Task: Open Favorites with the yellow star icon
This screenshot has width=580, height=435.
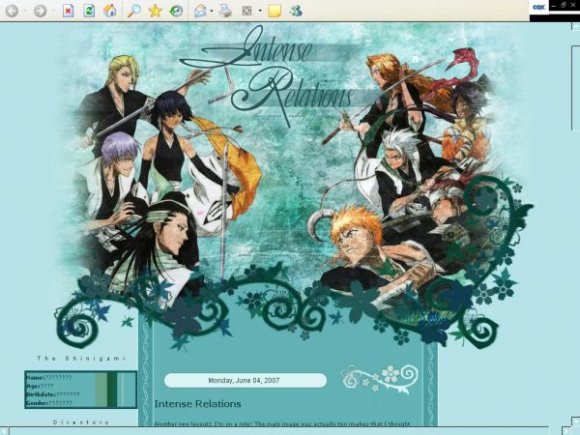Action: click(x=155, y=11)
